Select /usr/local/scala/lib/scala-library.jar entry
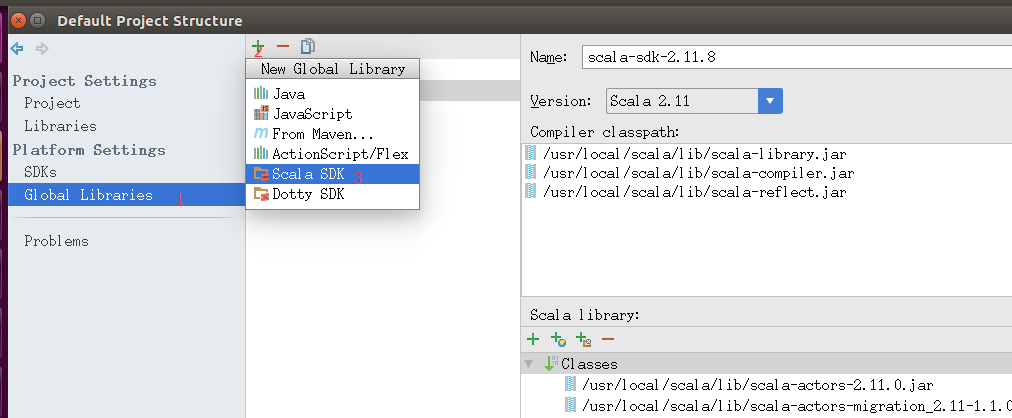 pyautogui.click(x=694, y=154)
